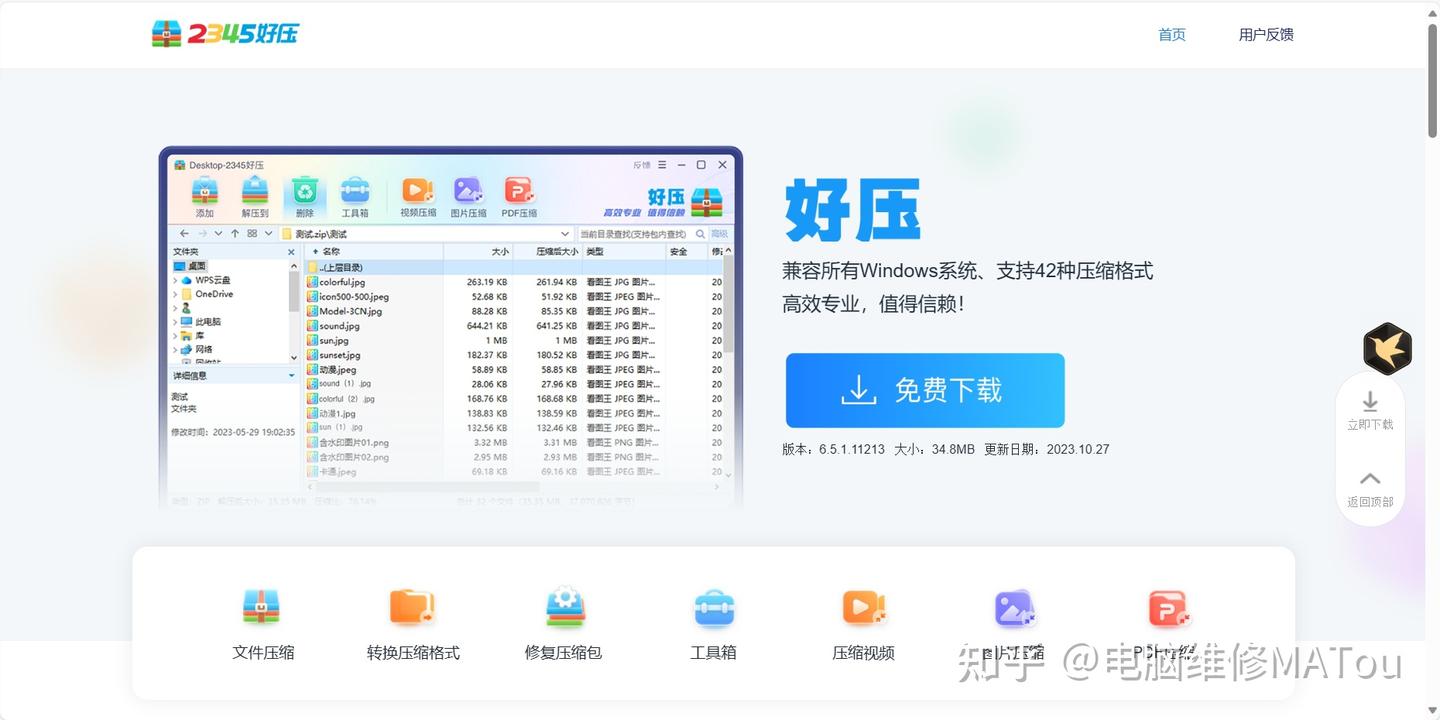Select the 动漫1.jpg file row

tap(512, 413)
